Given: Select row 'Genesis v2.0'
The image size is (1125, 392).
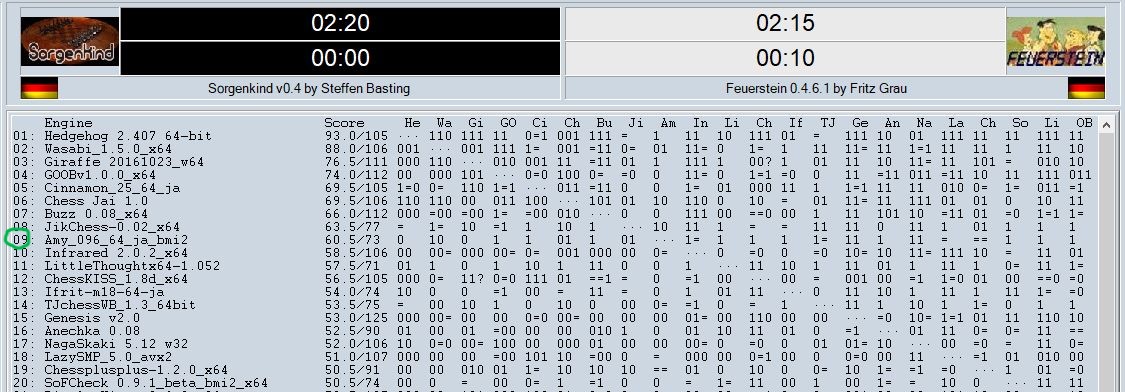Looking at the screenshot, I should click(x=552, y=318).
